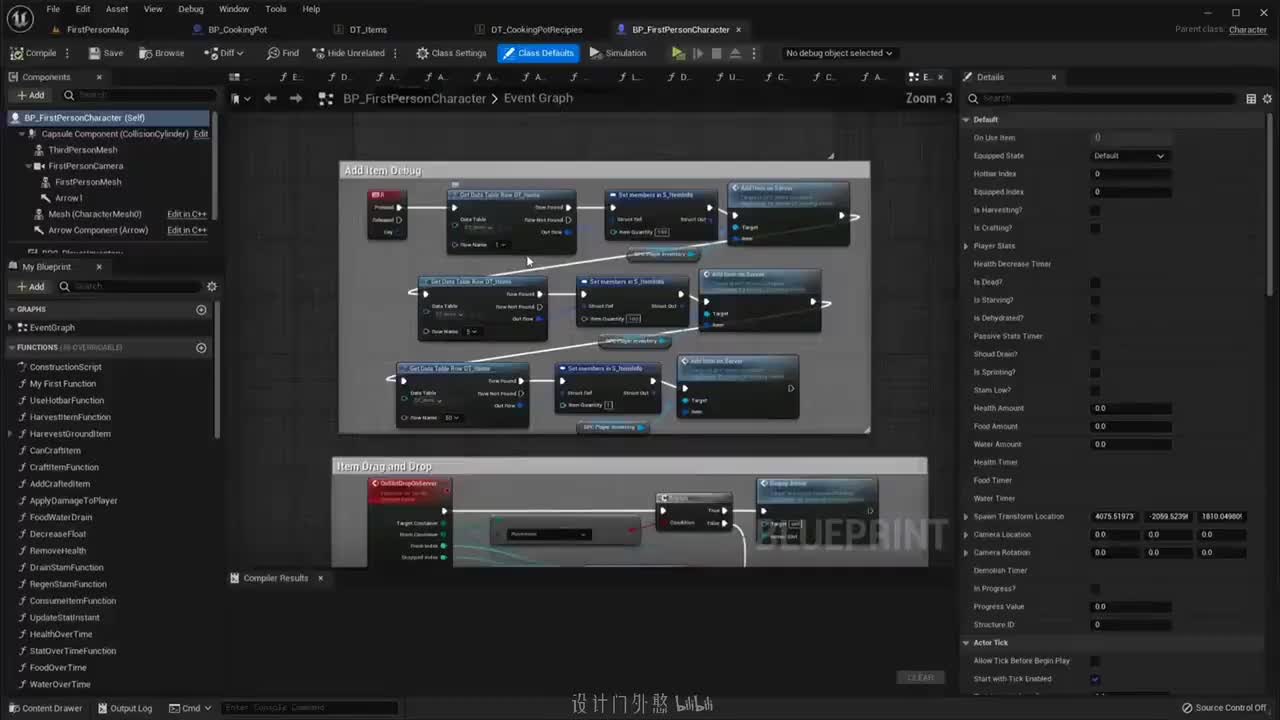Compile the blueprint
The width and height of the screenshot is (1280, 720).
[34, 53]
